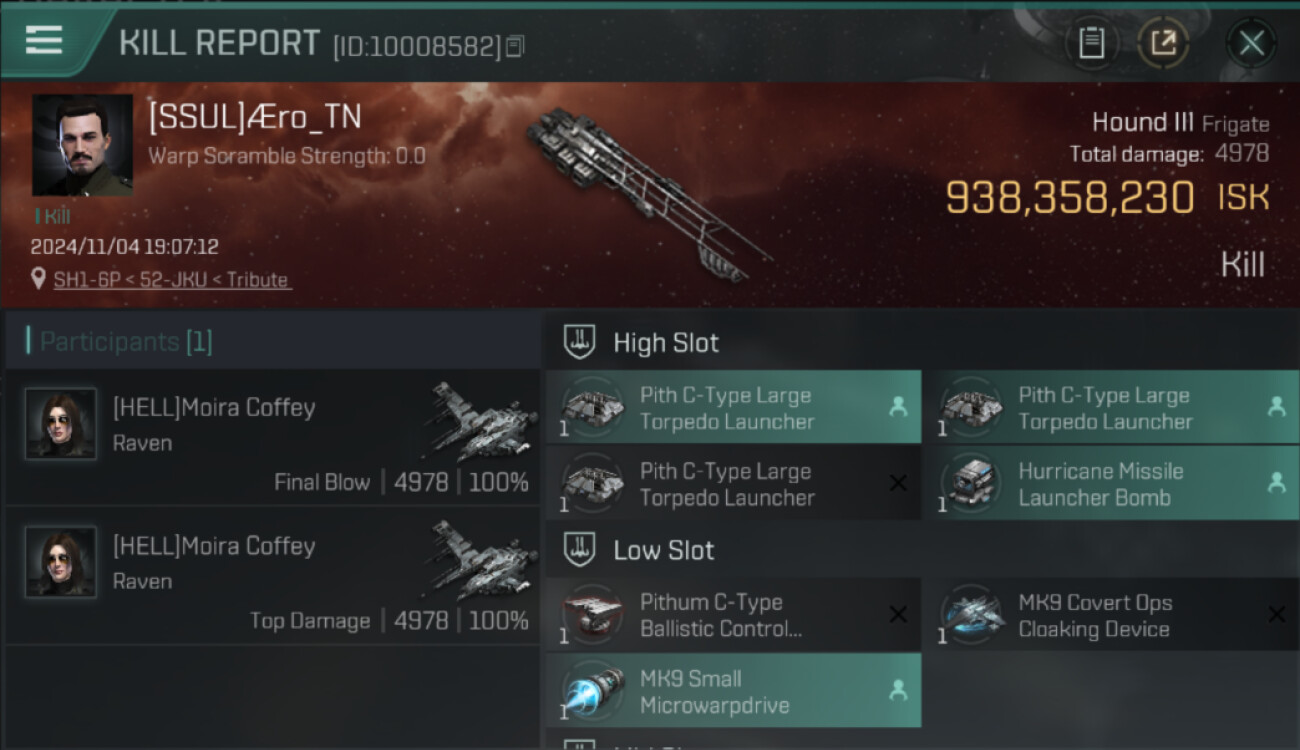Close the kill report window
Viewport: 1300px width, 750px height.
pos(1251,43)
